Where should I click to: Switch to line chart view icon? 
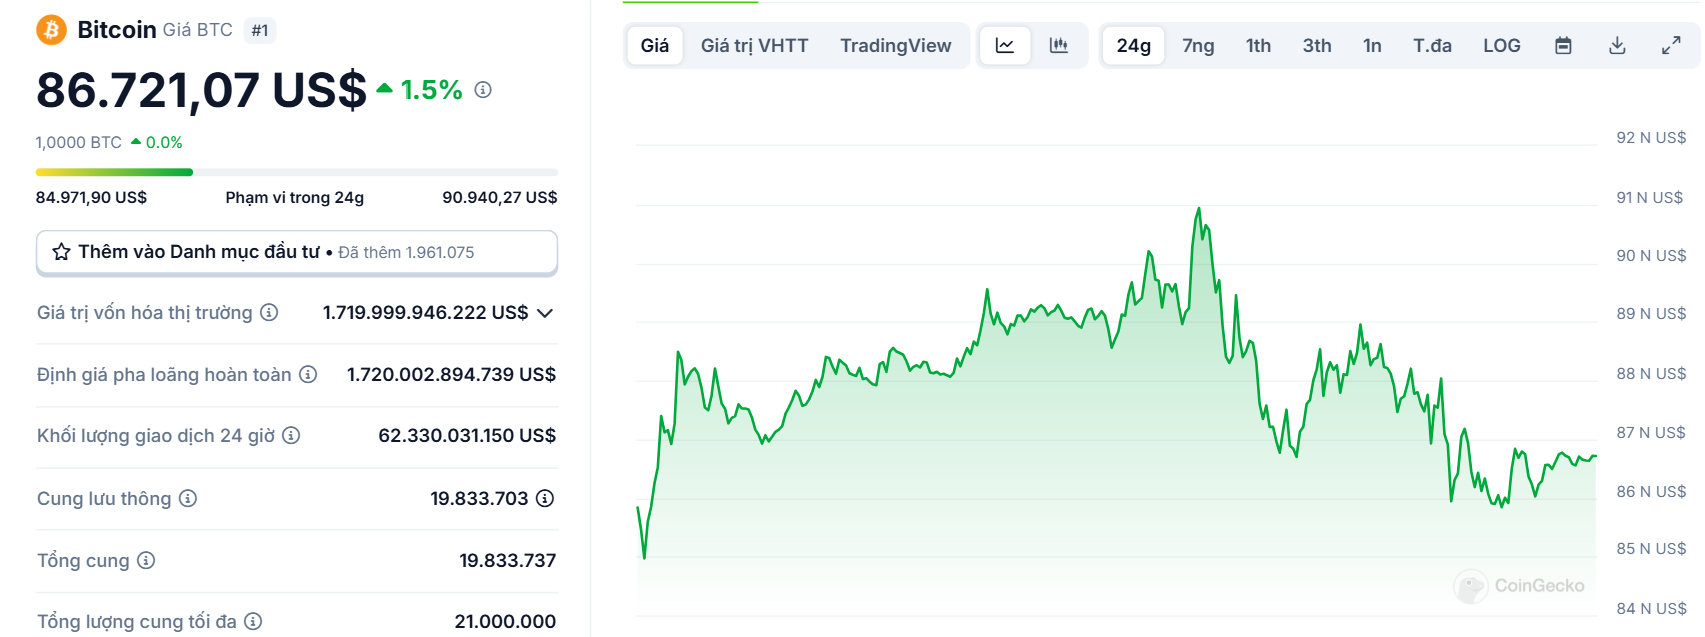tap(1005, 45)
